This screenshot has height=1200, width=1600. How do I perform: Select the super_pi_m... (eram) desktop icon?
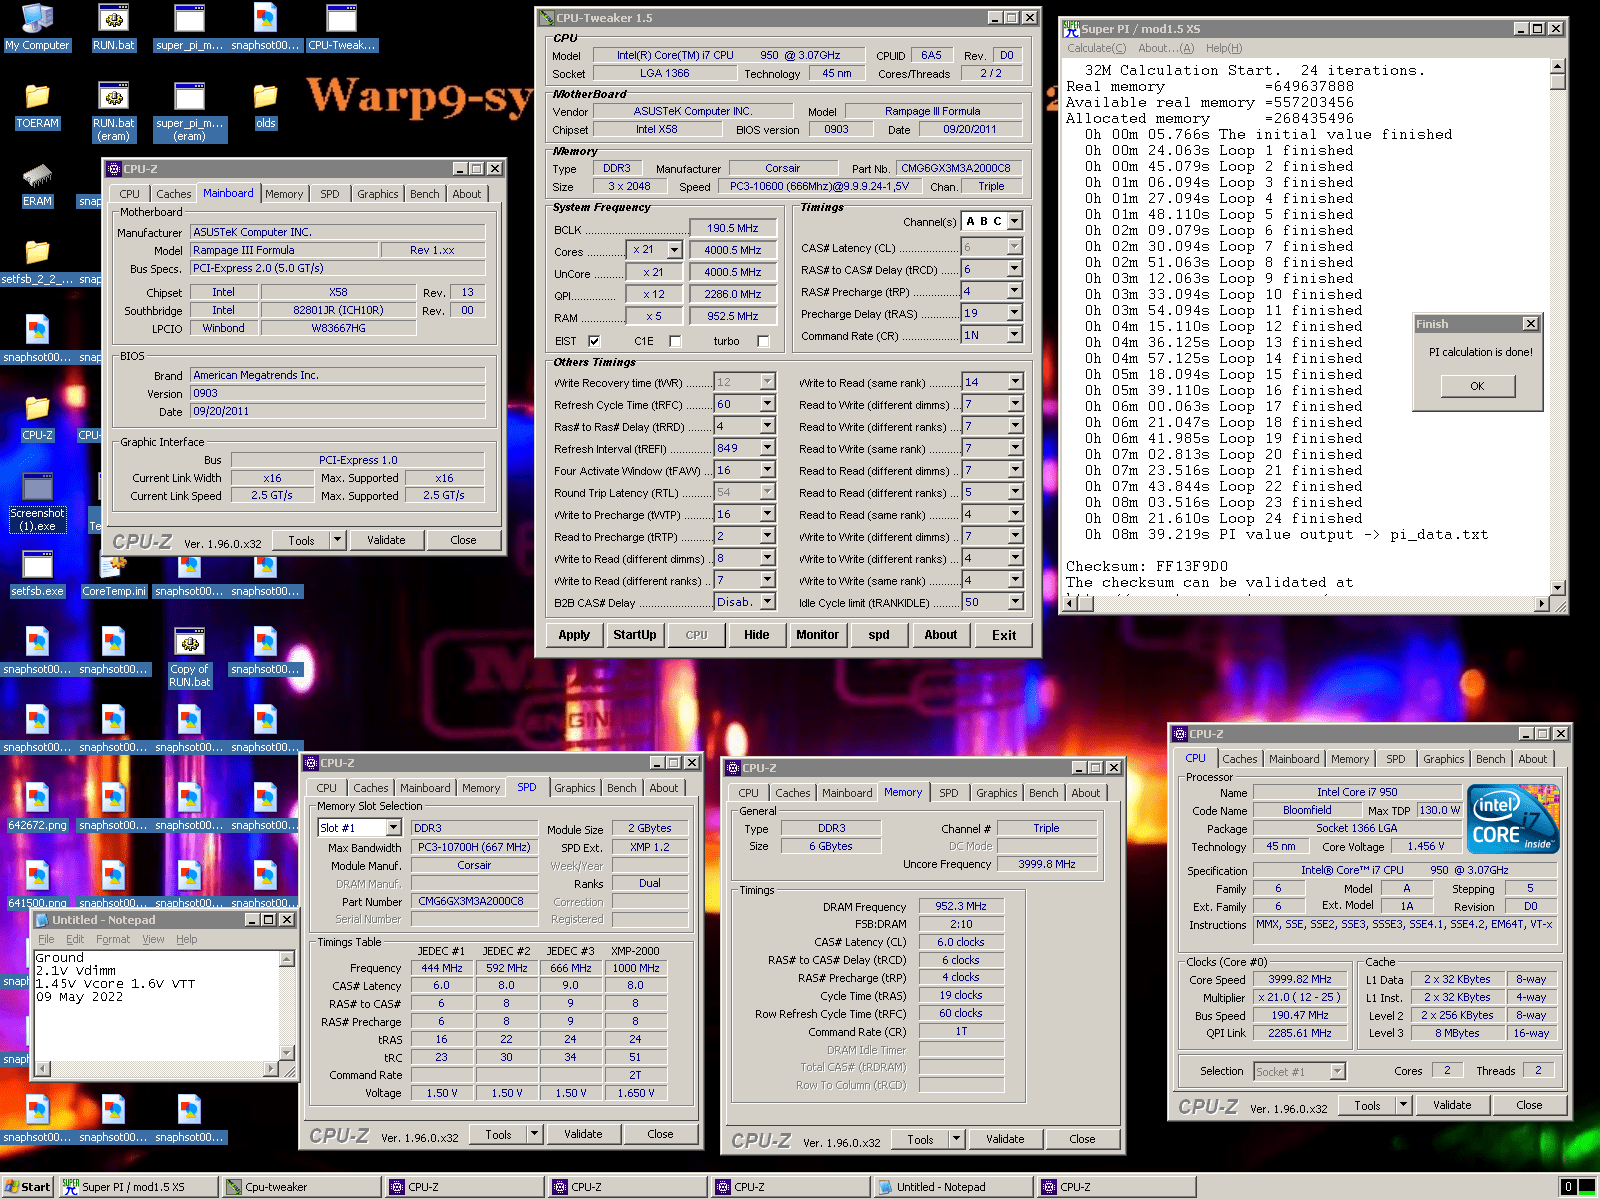189,112
